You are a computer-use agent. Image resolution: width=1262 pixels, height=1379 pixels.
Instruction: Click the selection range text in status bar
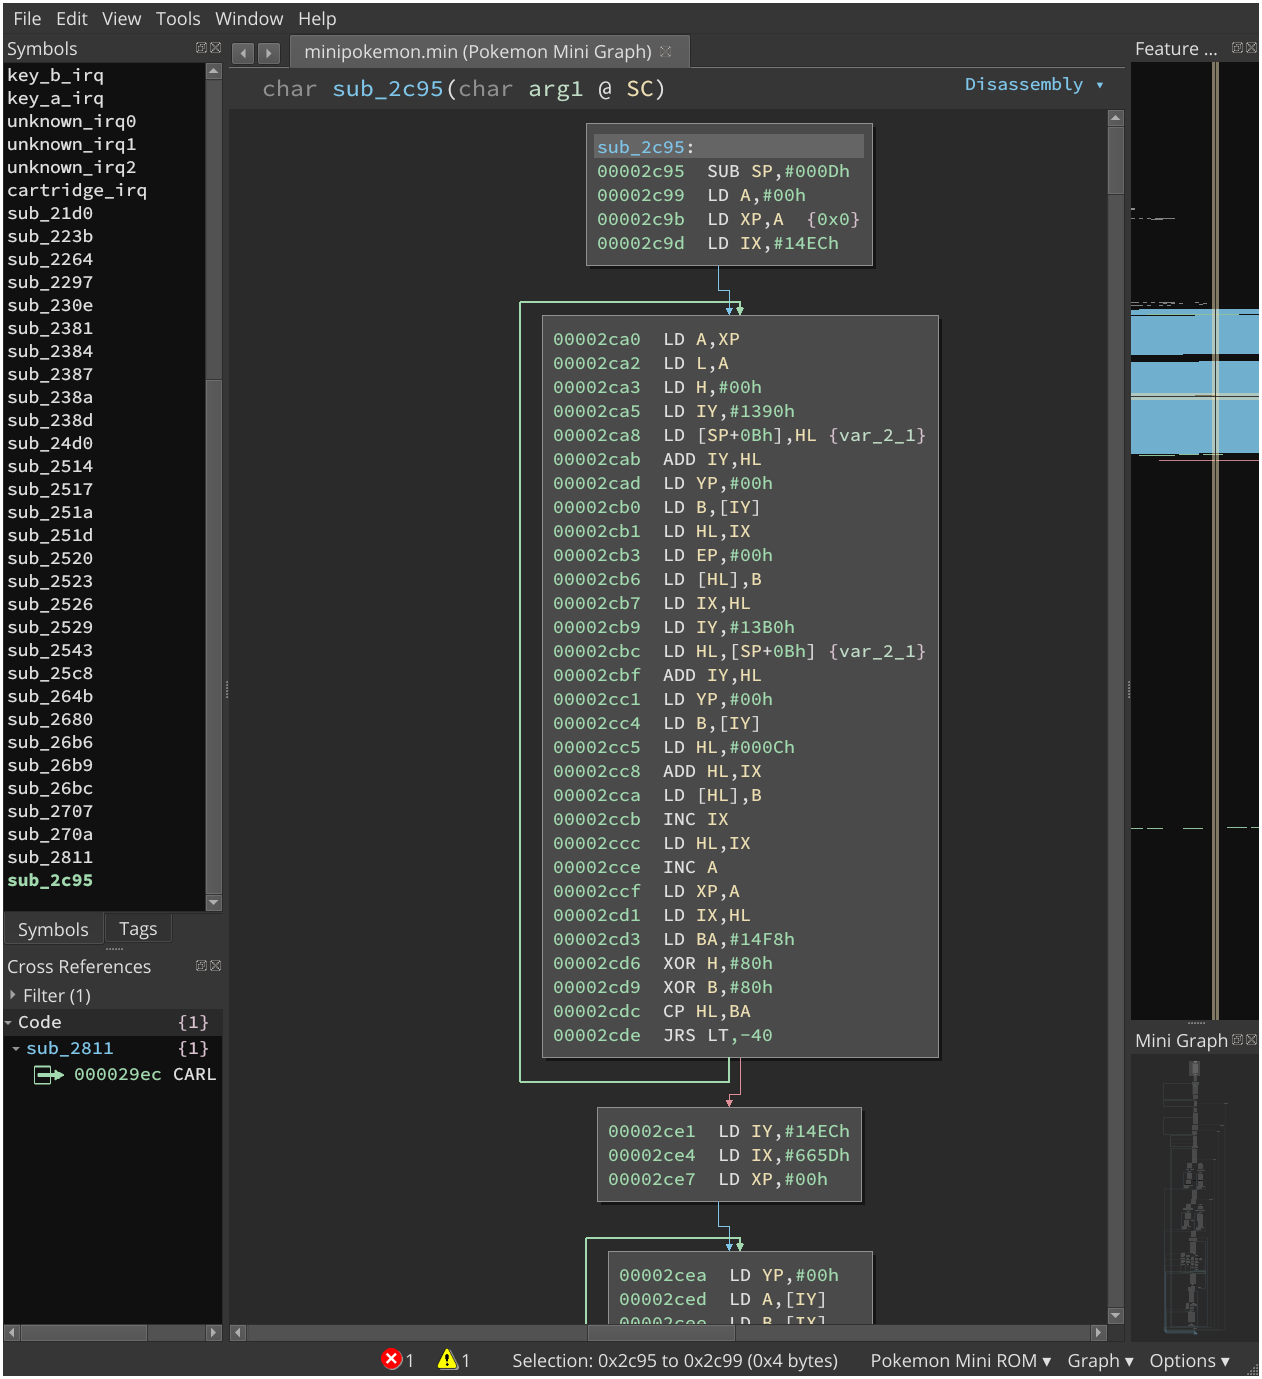pyautogui.click(x=675, y=1361)
